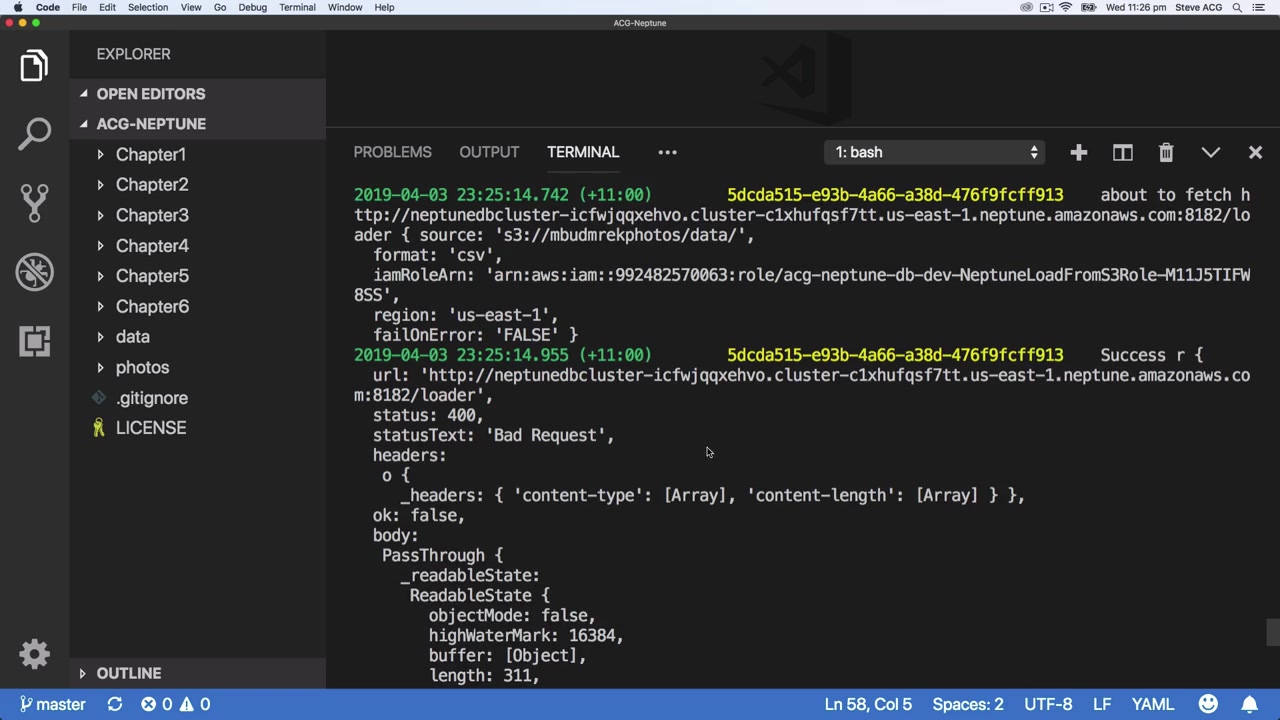The width and height of the screenshot is (1280, 720).
Task: Go to line via Ln 58, Col 5
Action: tap(868, 704)
